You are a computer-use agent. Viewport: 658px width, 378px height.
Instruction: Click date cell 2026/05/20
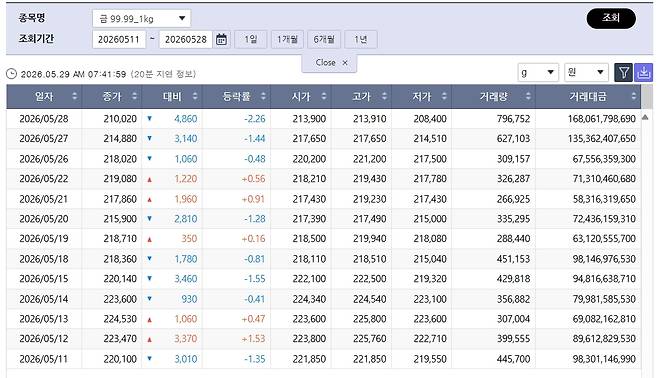pos(44,219)
